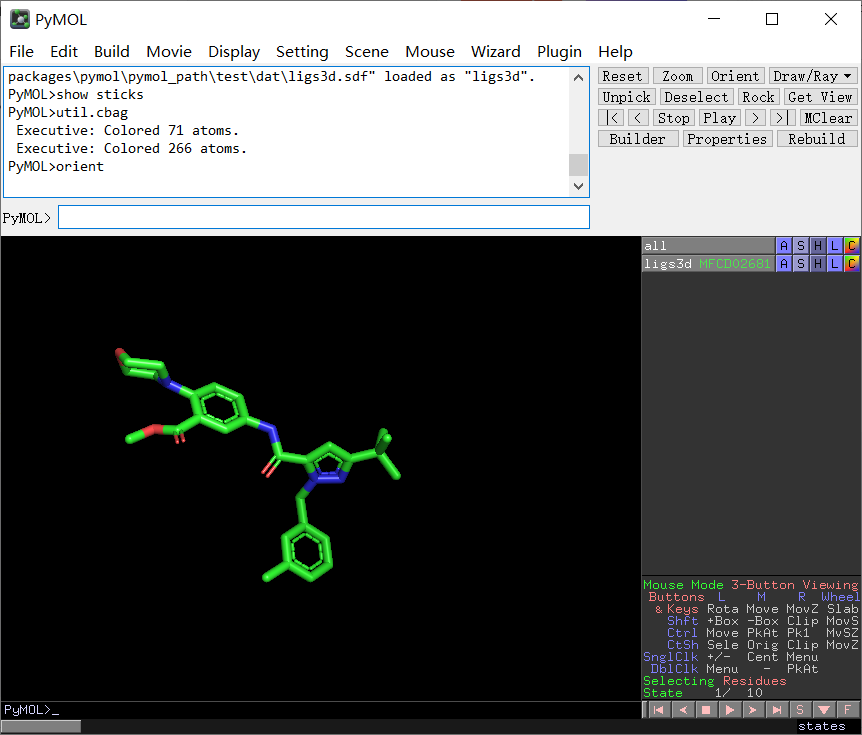The width and height of the screenshot is (862, 735).
Task: Click the Orient button
Action: [735, 76]
